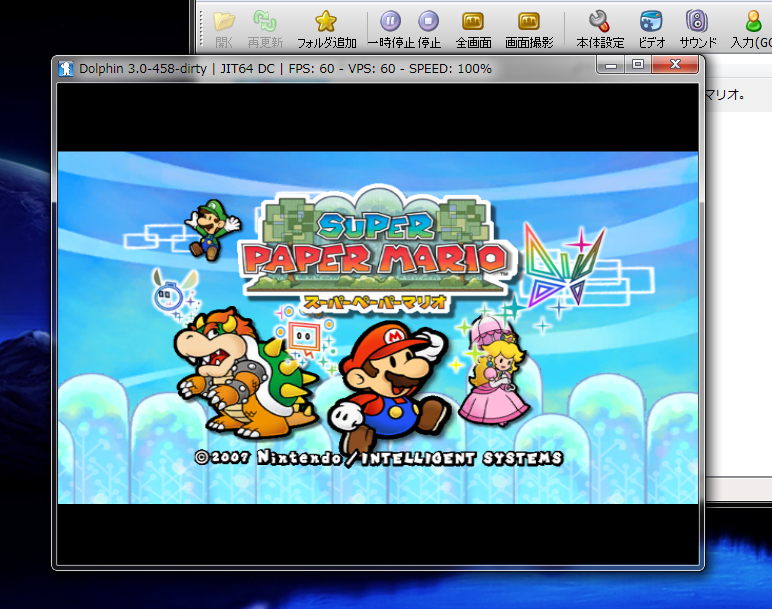Open the 入力(GC) controller settings icon

(753, 22)
